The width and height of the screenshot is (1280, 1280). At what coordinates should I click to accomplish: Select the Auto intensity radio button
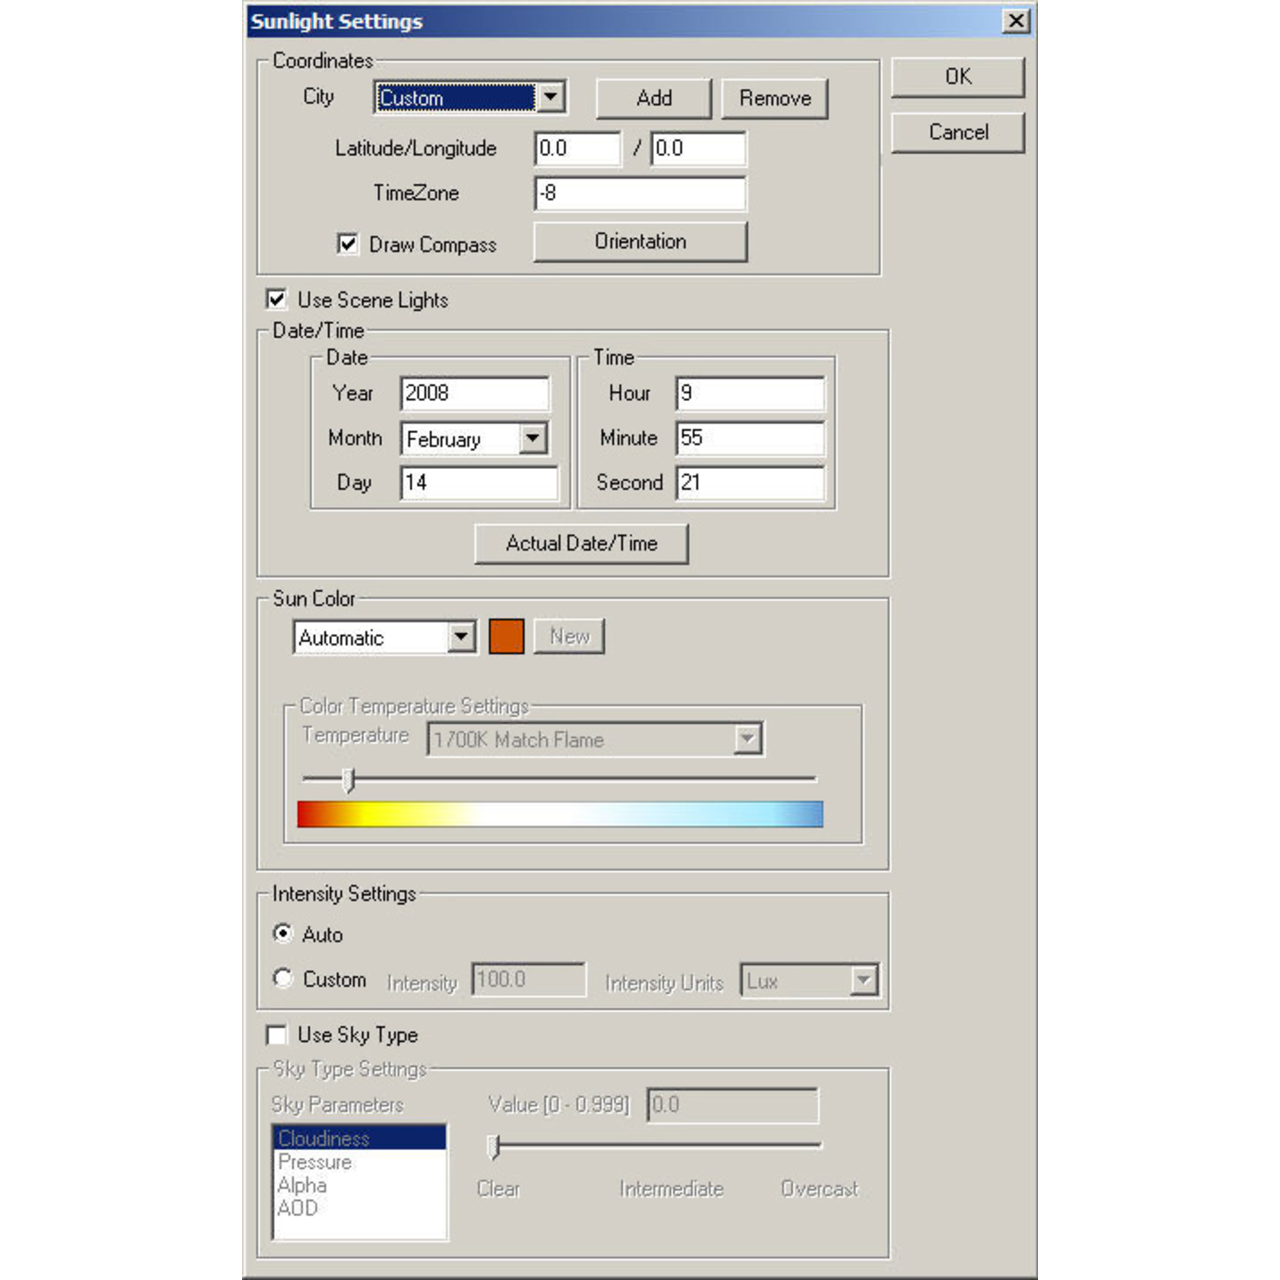click(283, 933)
